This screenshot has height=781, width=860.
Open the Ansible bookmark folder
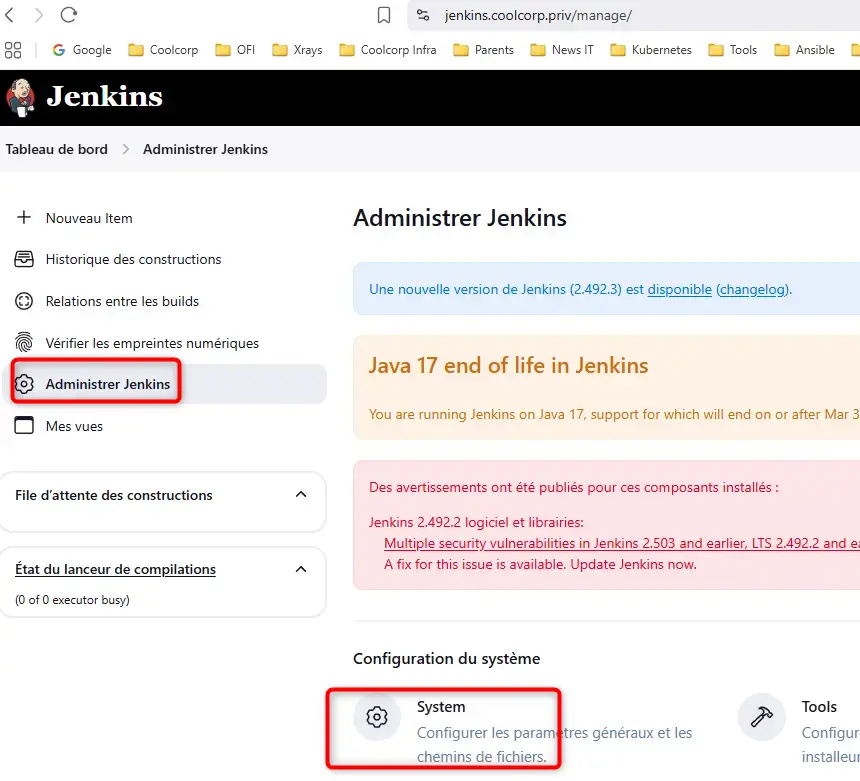click(x=804, y=50)
